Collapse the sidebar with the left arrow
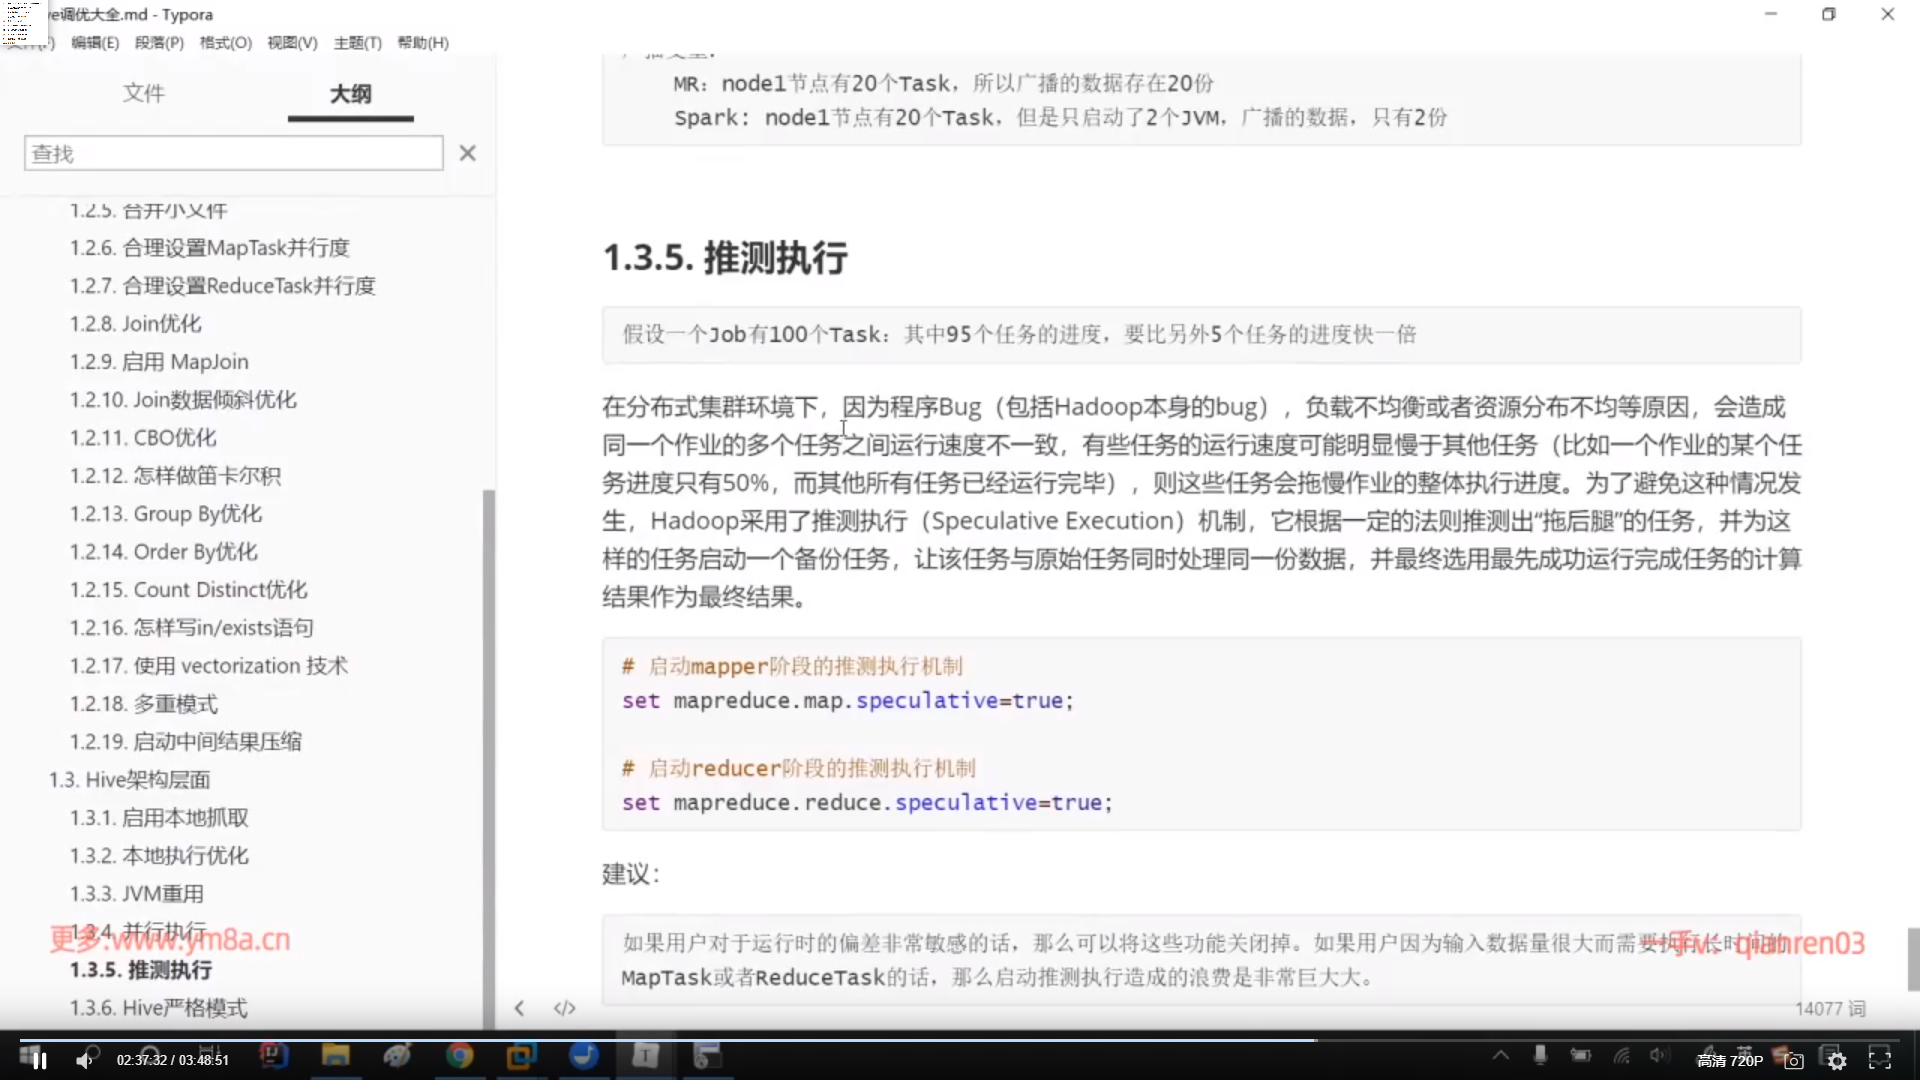Image resolution: width=1920 pixels, height=1080 pixels. click(x=519, y=1008)
